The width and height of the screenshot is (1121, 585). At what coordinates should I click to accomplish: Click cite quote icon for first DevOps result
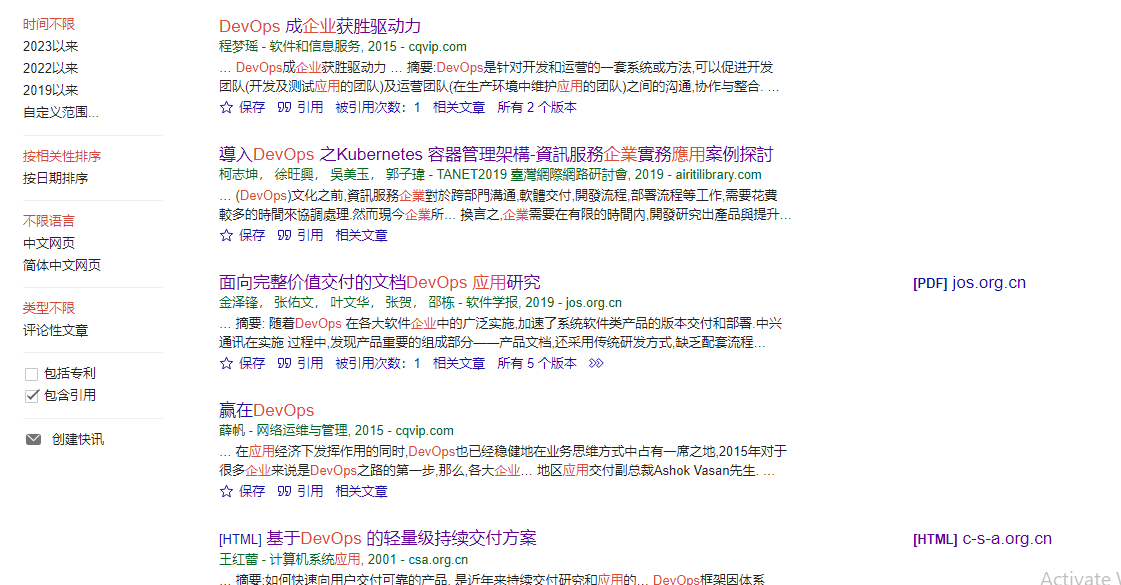[284, 107]
